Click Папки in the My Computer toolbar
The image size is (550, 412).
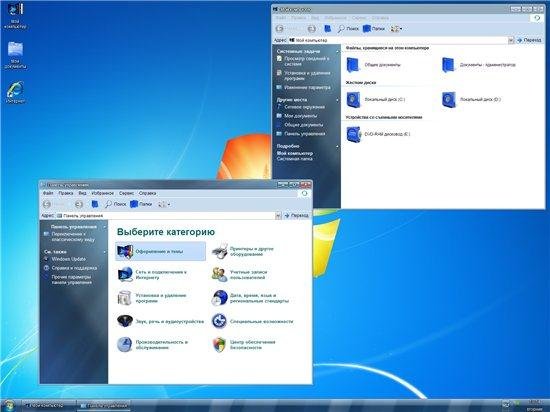374,29
